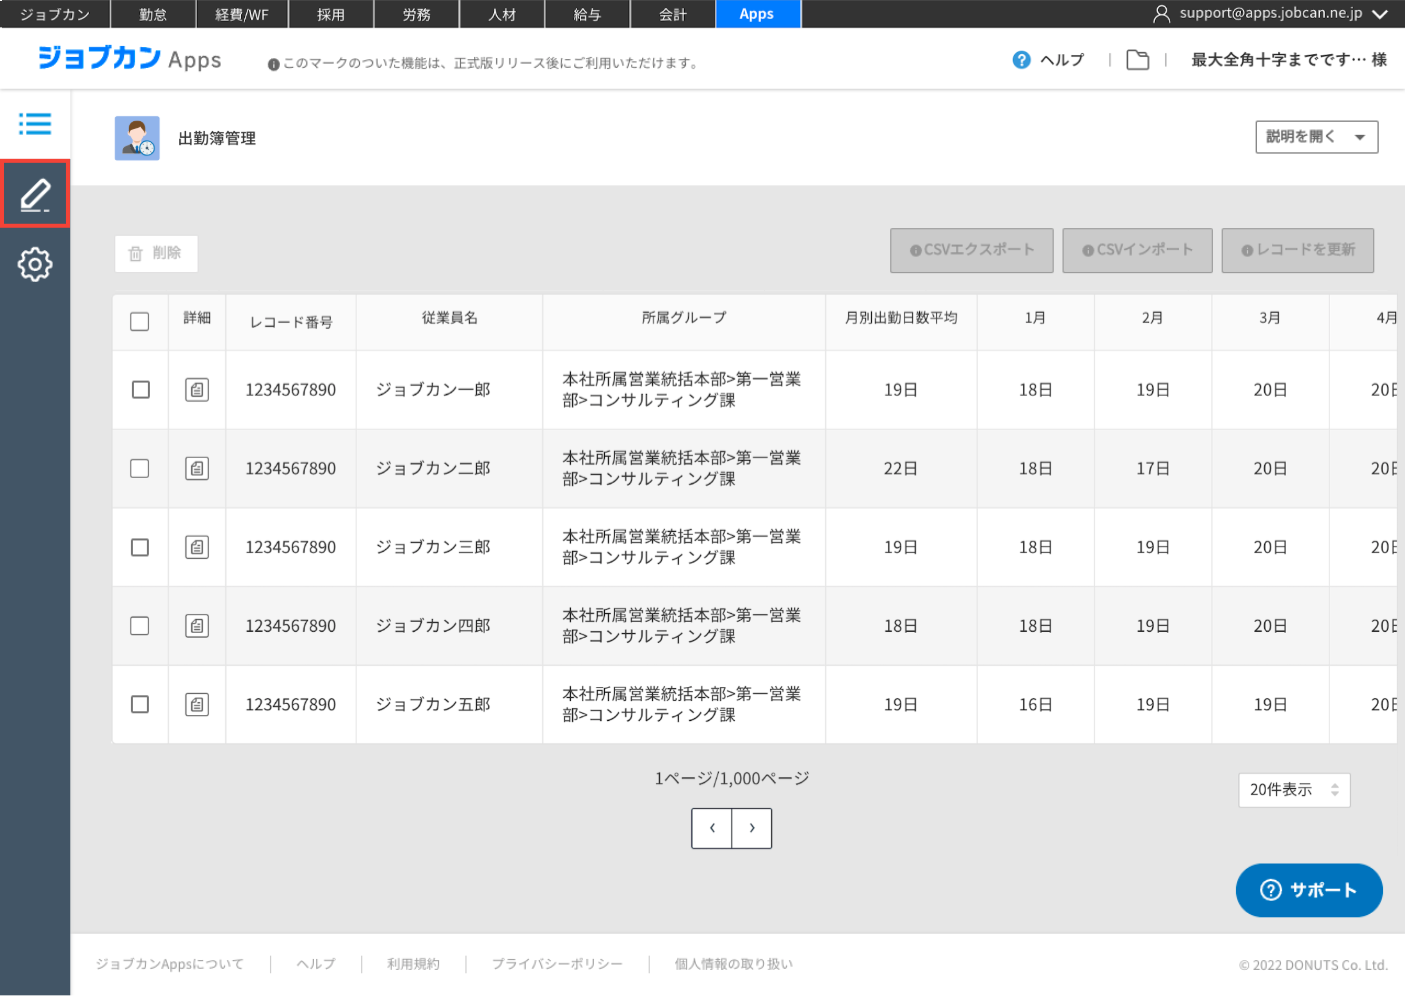The height and width of the screenshot is (996, 1406).
Task: Open the list view icon in sidebar
Action: (35, 124)
